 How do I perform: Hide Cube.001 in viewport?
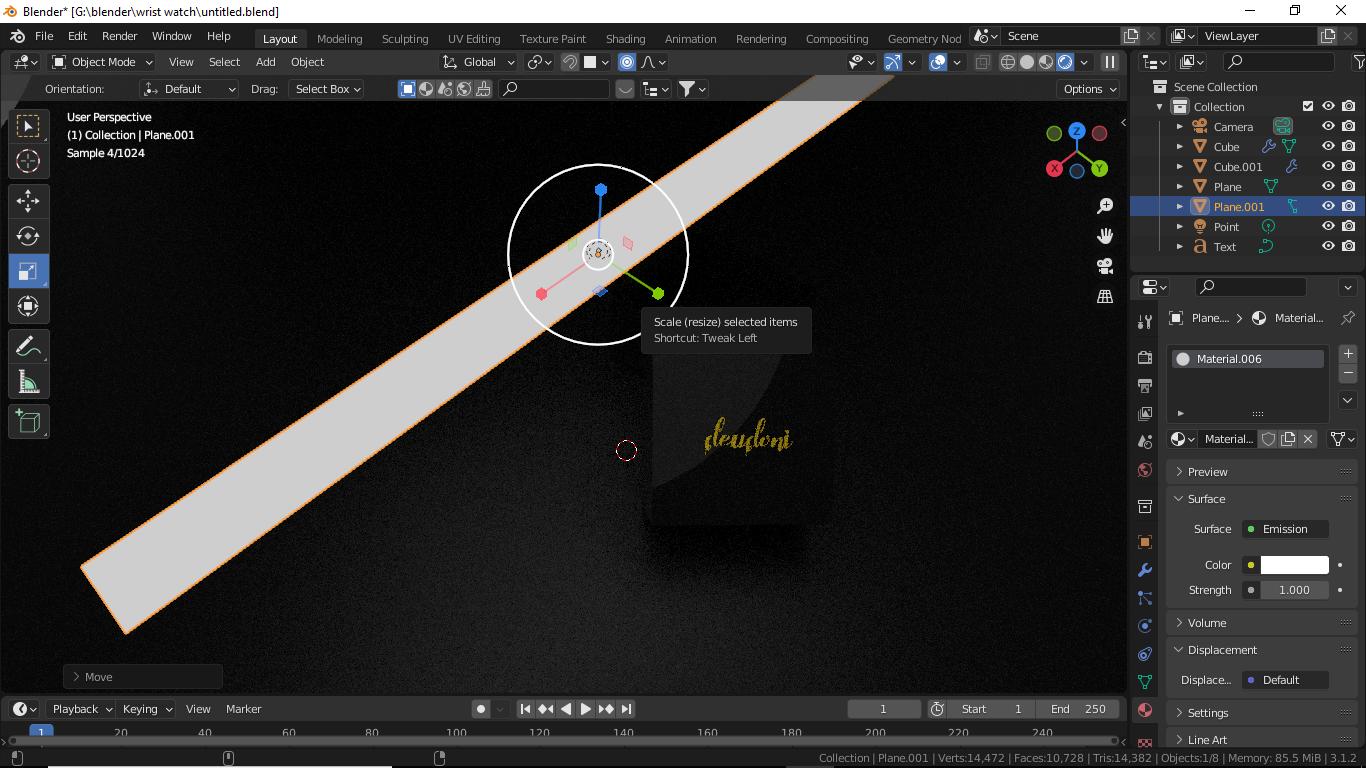[1328, 167]
